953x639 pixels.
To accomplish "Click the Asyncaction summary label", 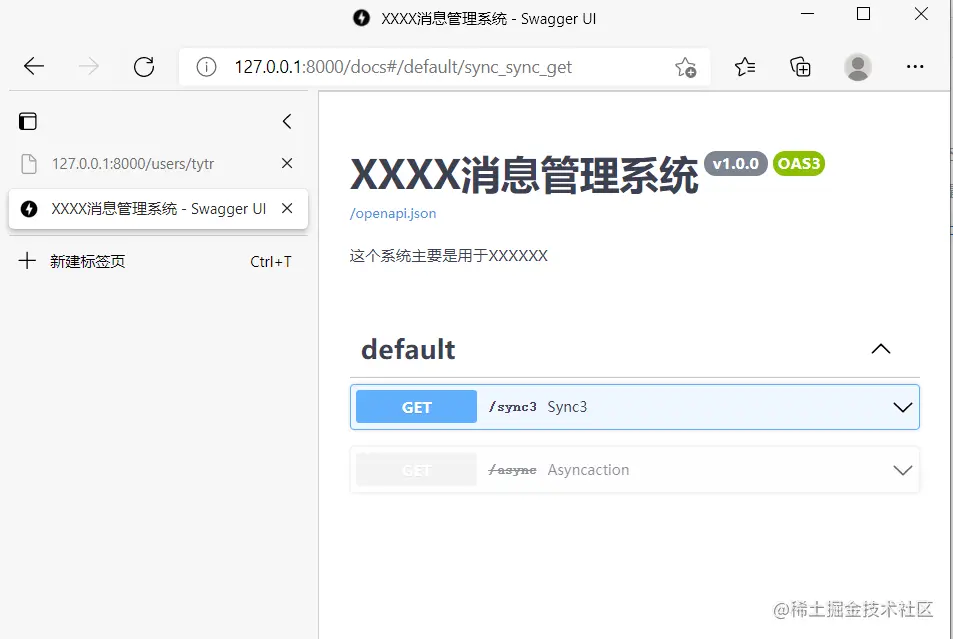I will pyautogui.click(x=588, y=470).
